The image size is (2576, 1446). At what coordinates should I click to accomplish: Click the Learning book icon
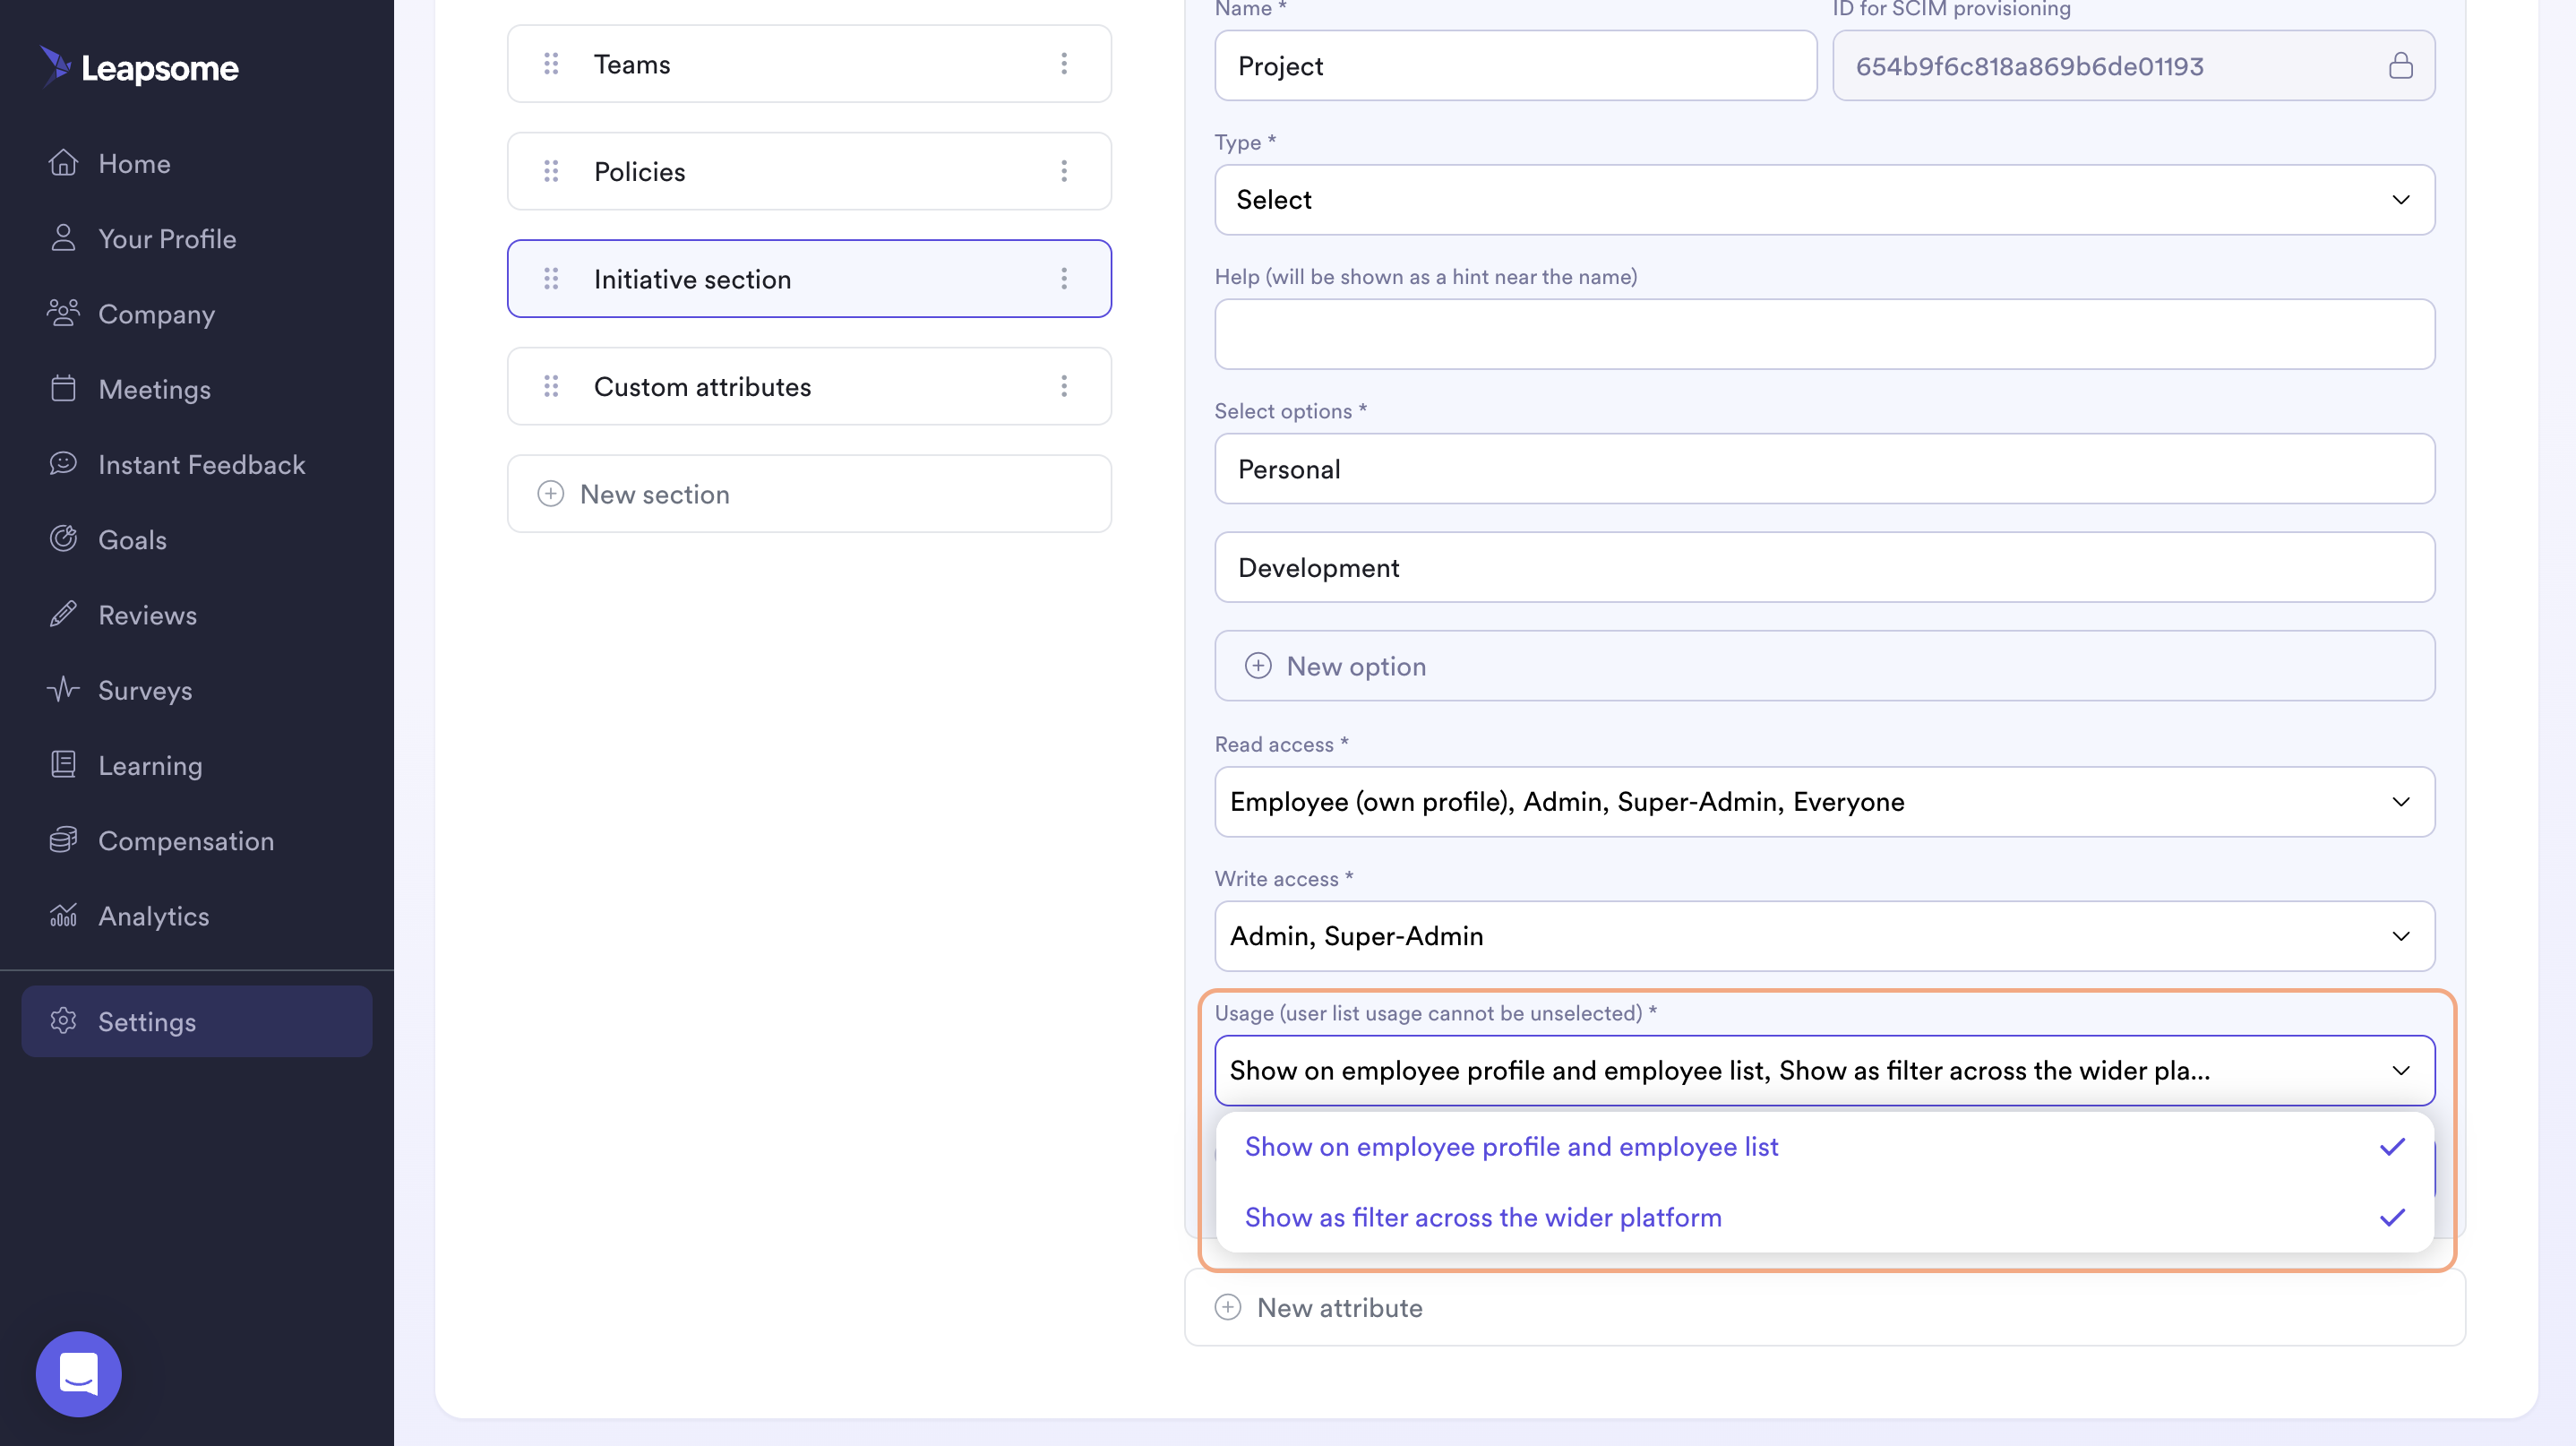click(x=63, y=764)
